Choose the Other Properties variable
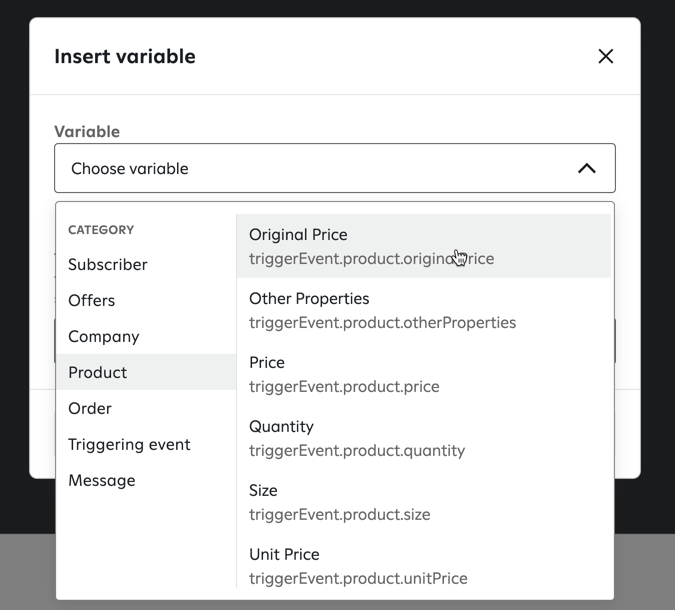 point(424,310)
